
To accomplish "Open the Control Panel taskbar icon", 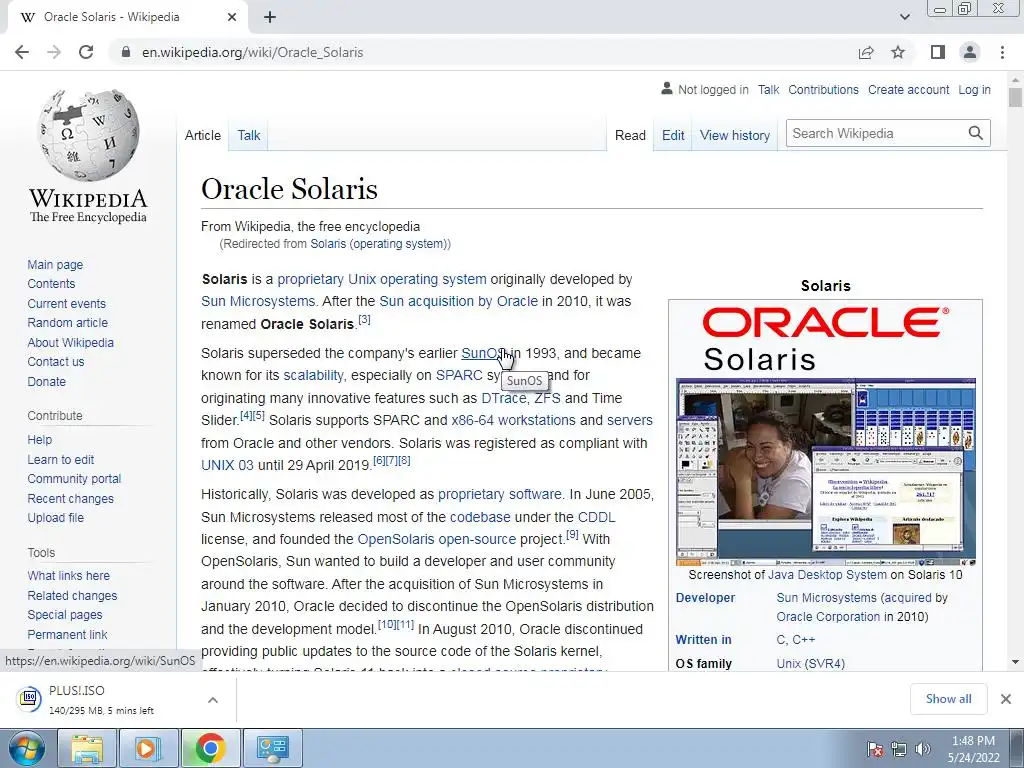I will tap(272, 748).
